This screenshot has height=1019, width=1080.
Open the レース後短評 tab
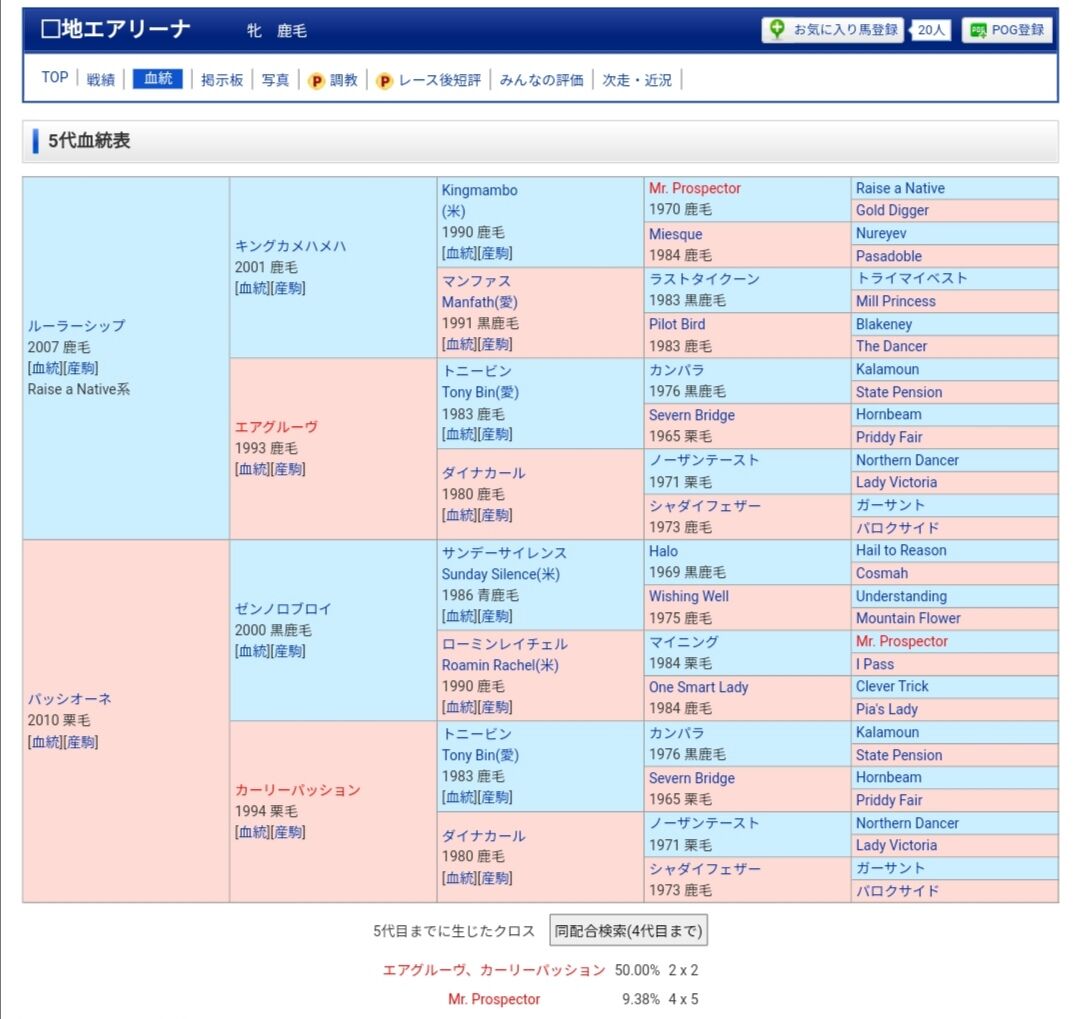[439, 80]
